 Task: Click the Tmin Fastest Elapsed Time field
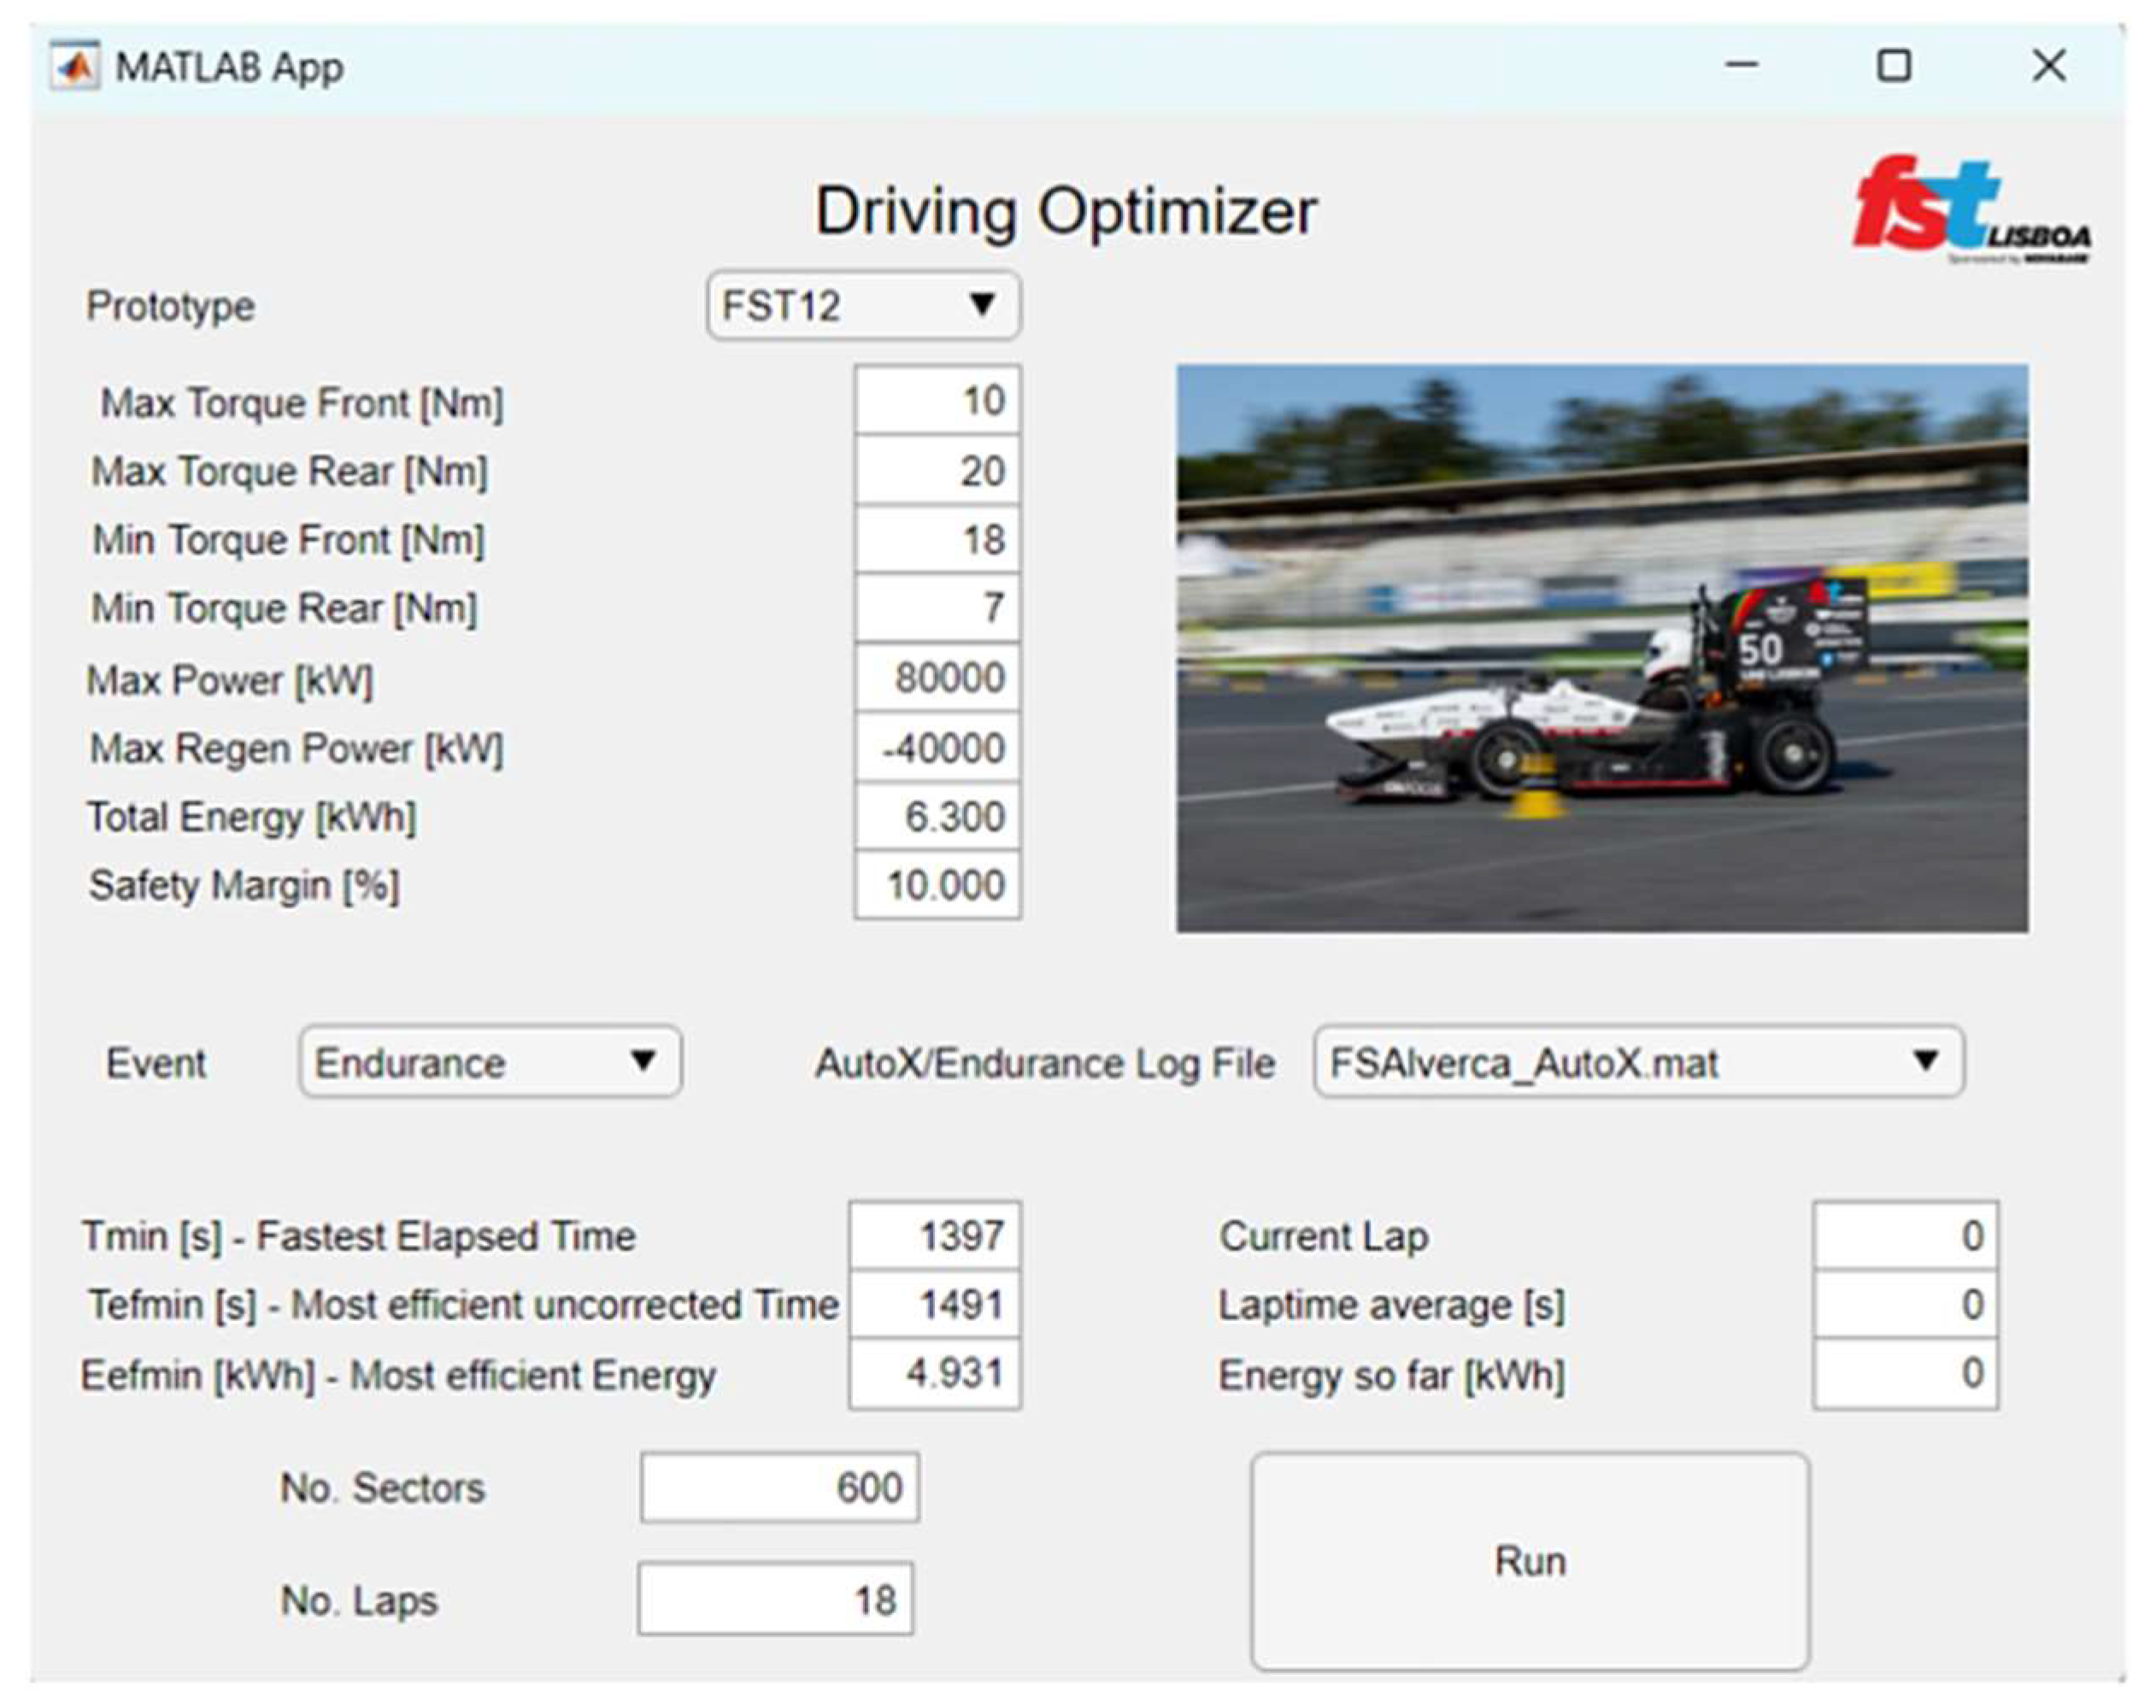pos(935,1236)
